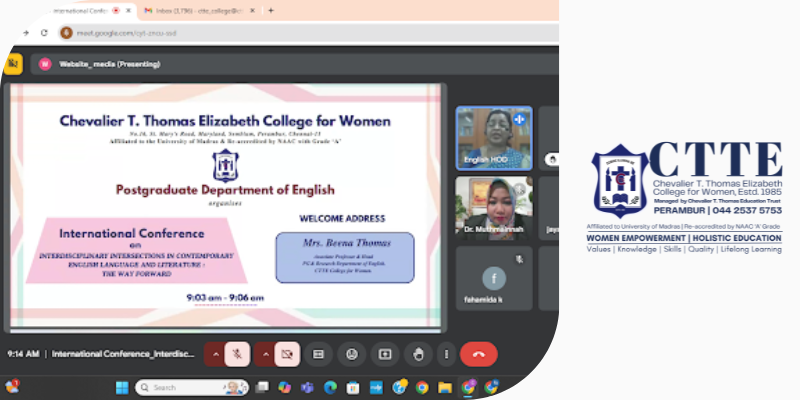Open last Chrome profile icon on taskbar
800x400 pixels.
[x=491, y=387]
